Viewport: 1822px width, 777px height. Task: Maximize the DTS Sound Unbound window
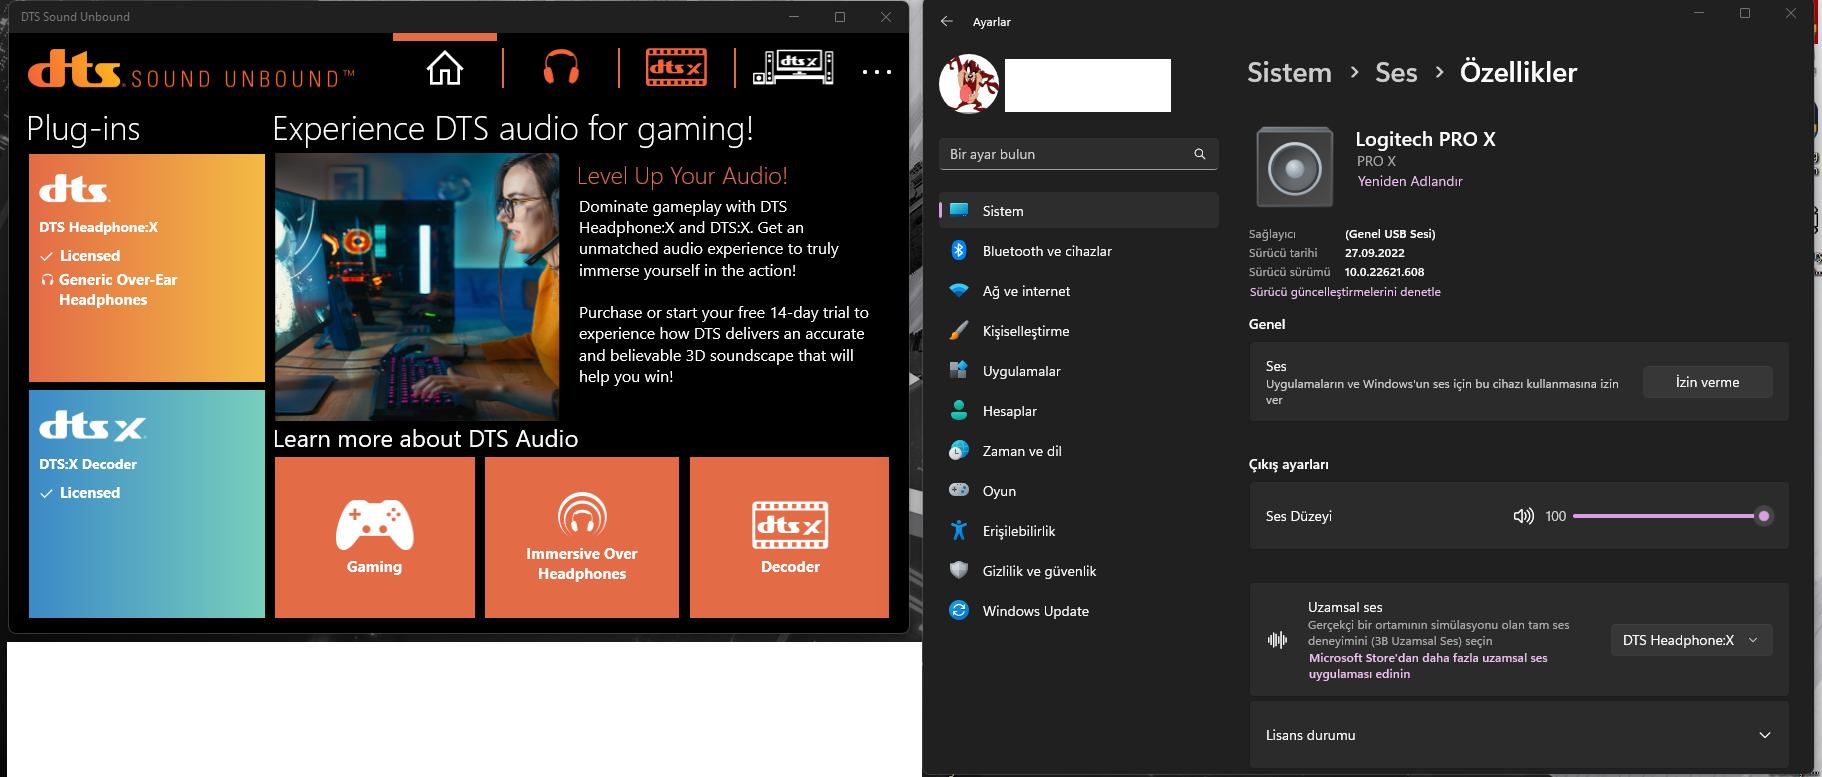[x=840, y=17]
